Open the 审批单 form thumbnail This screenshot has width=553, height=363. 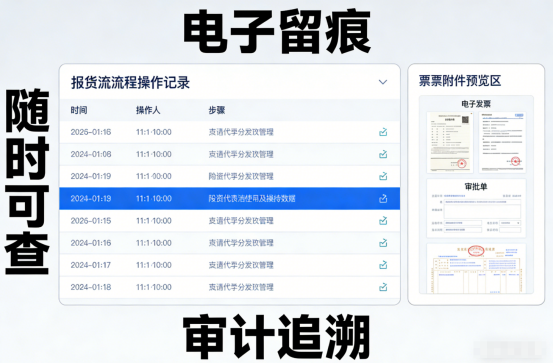[476, 208]
